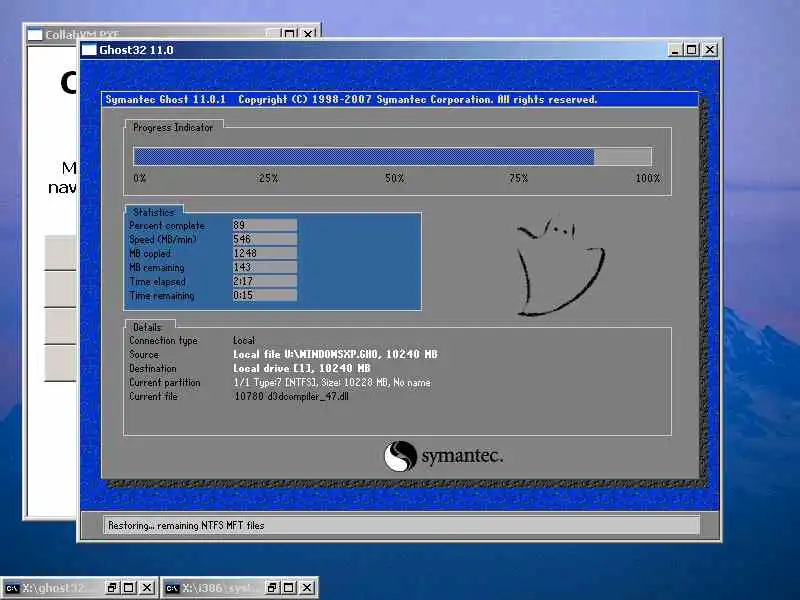
Task: Click the Symantec yin-yang logo
Action: tap(400, 456)
